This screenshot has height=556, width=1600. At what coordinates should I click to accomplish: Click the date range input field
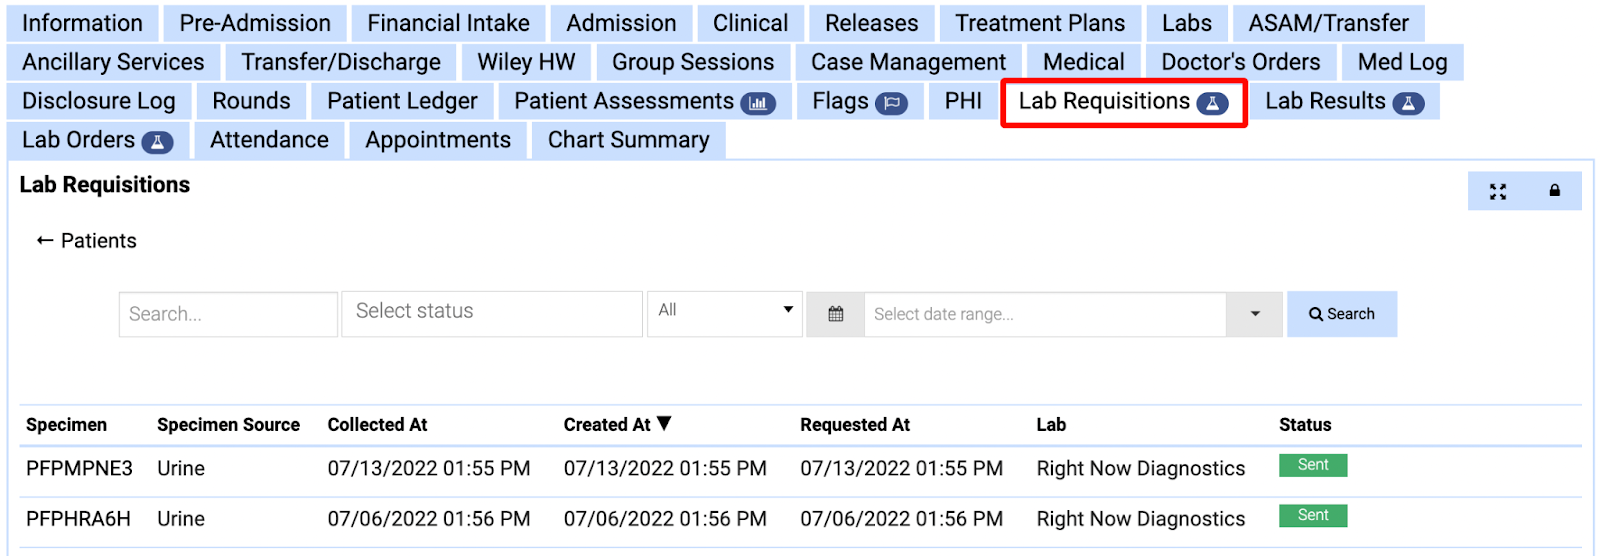point(1044,314)
